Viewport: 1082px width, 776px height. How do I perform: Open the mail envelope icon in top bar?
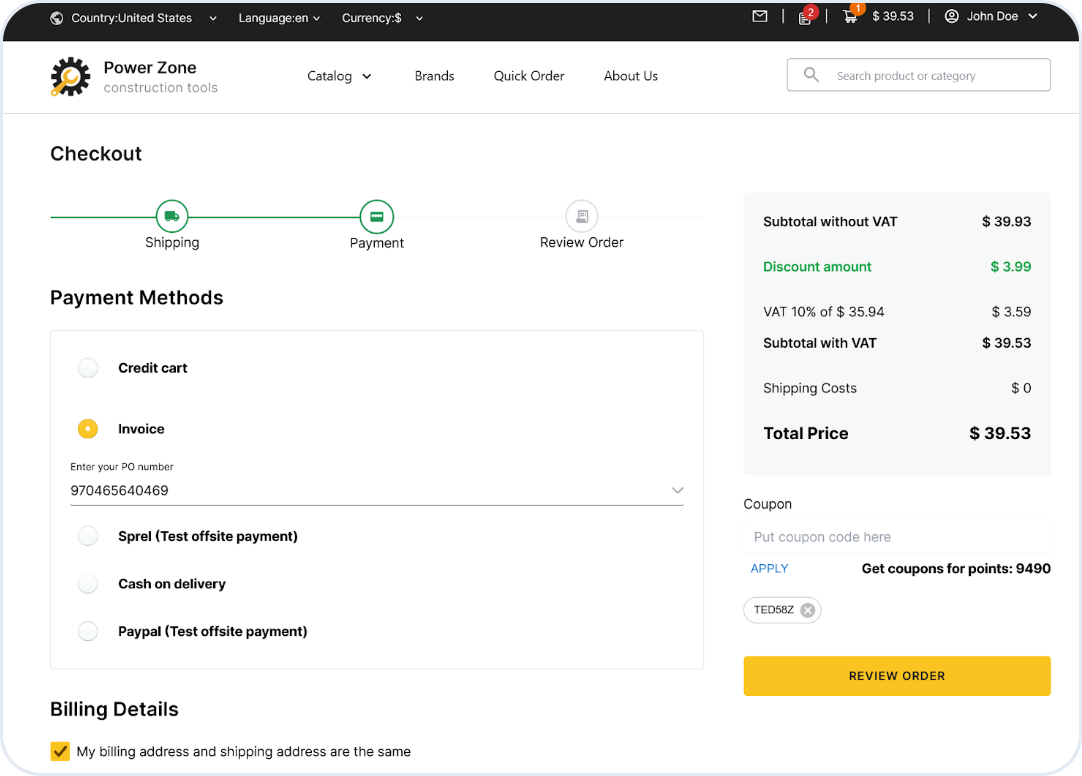(x=760, y=16)
